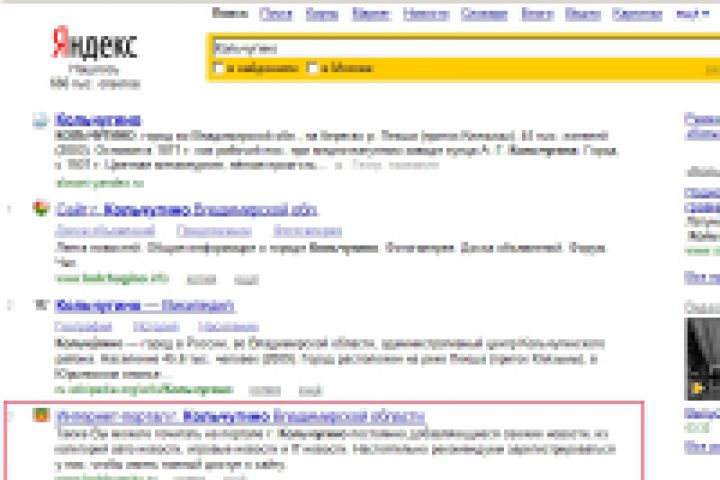Image resolution: width=720 pixels, height=480 pixels.
Task: Click the green slovari.yandex.ru URL
Action: pos(99,183)
